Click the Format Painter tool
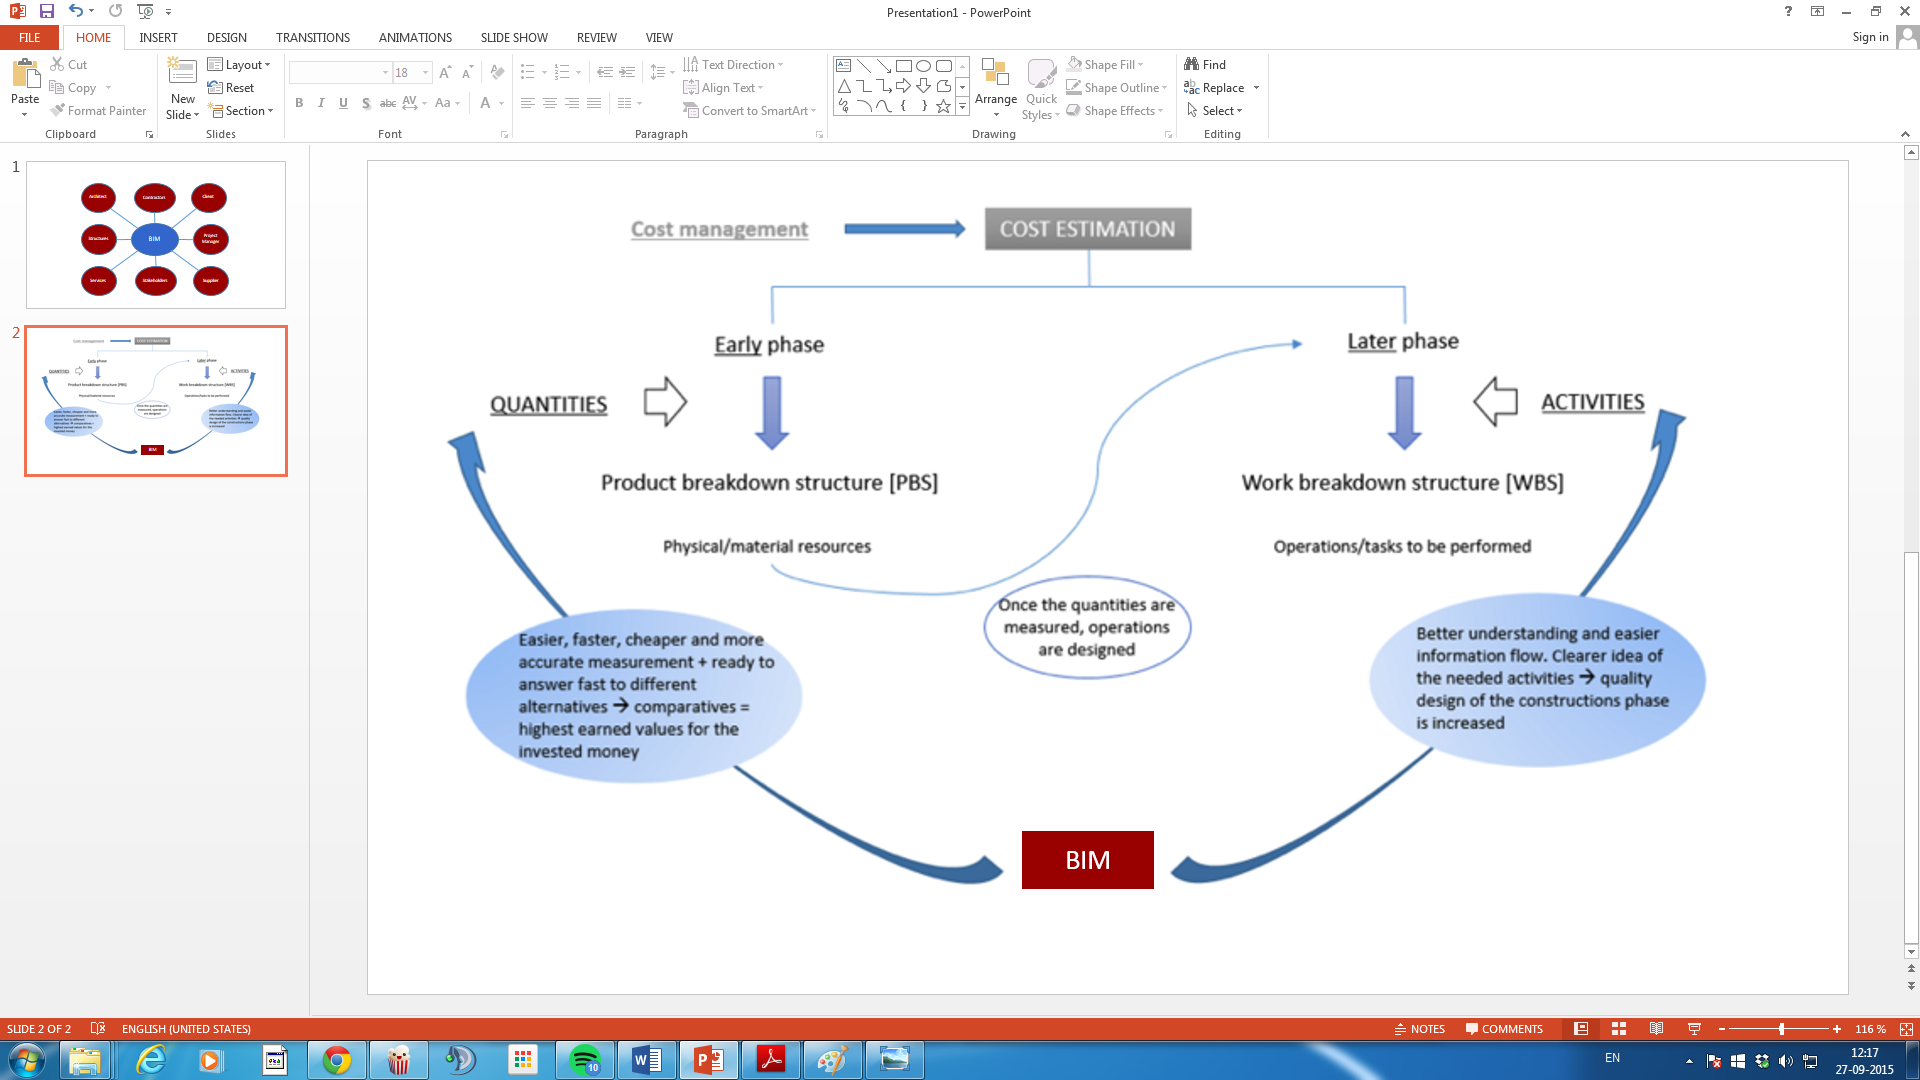The width and height of the screenshot is (1920, 1080). 98,111
